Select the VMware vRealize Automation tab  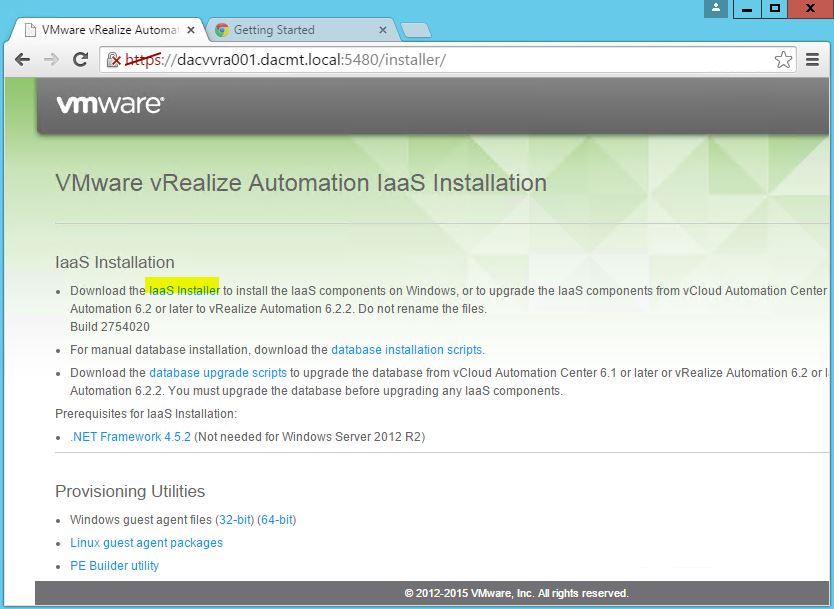click(106, 30)
